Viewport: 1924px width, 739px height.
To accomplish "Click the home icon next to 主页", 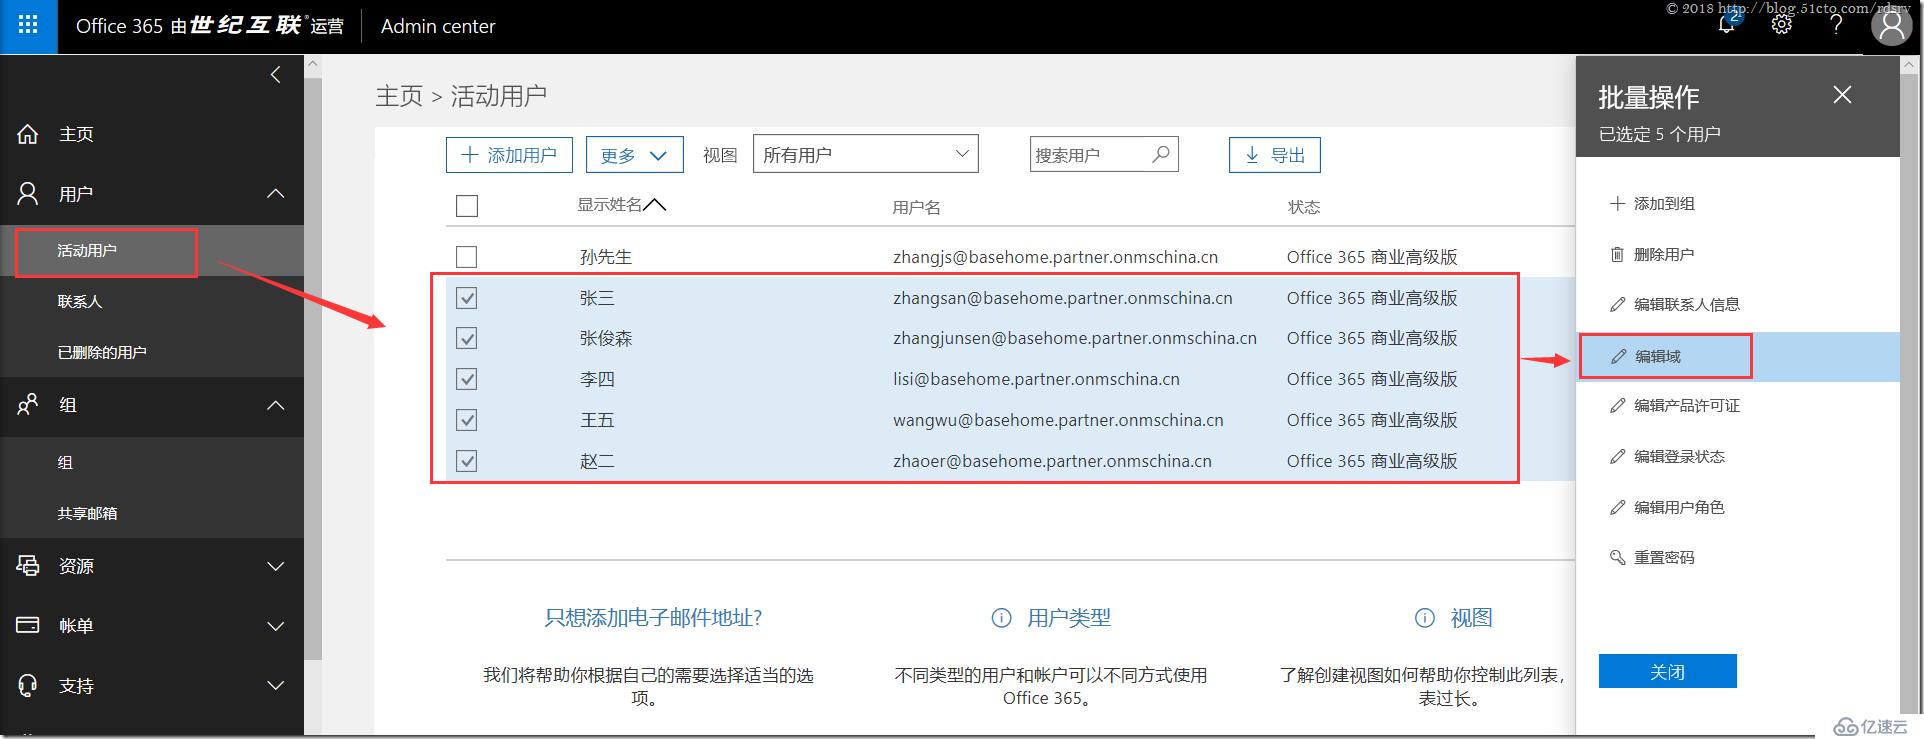I will click(x=28, y=134).
